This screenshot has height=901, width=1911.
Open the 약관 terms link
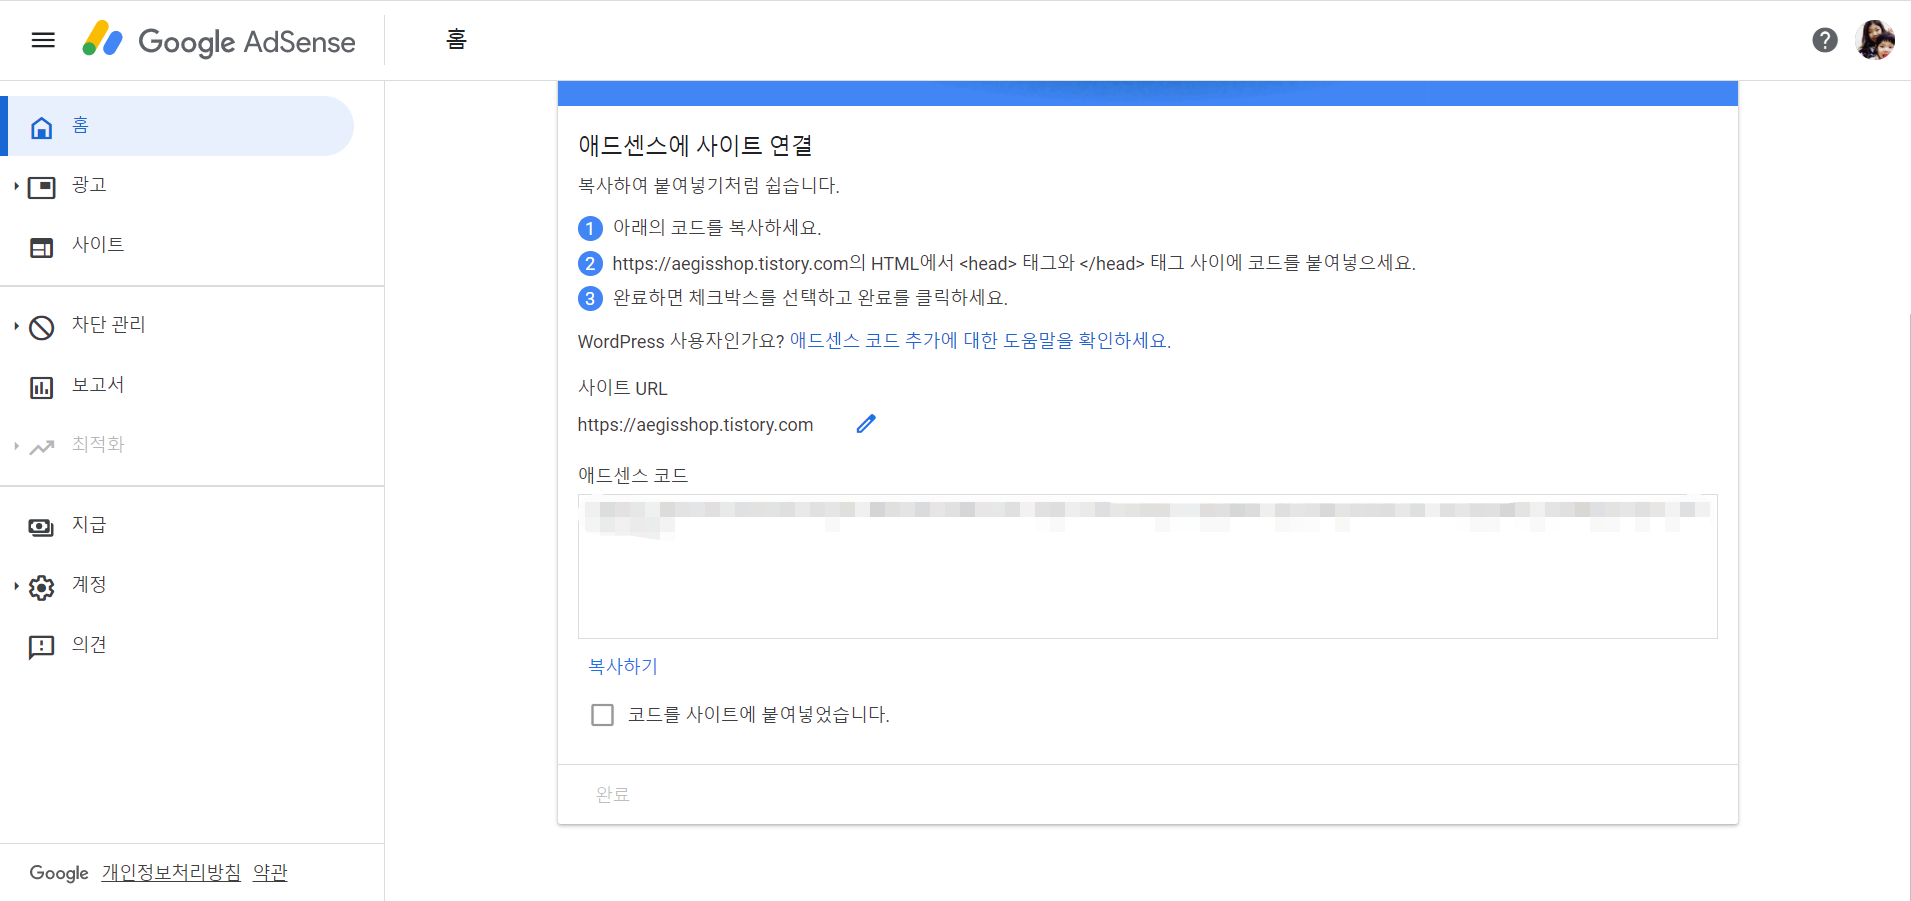tap(270, 873)
